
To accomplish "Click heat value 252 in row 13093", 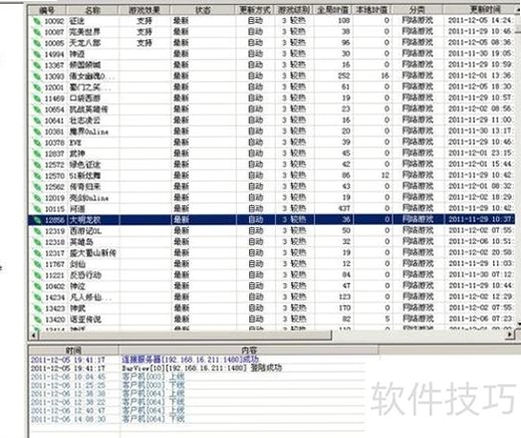I will [x=344, y=76].
